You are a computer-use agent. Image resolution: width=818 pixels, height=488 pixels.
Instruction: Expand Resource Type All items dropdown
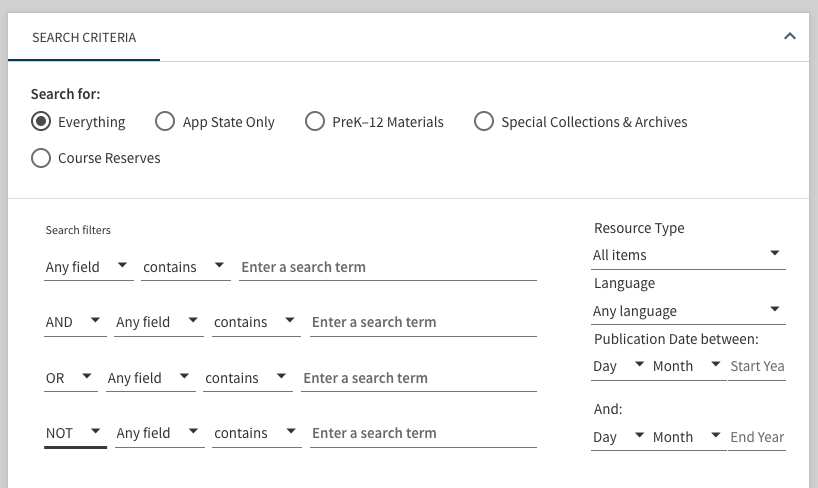coord(687,255)
